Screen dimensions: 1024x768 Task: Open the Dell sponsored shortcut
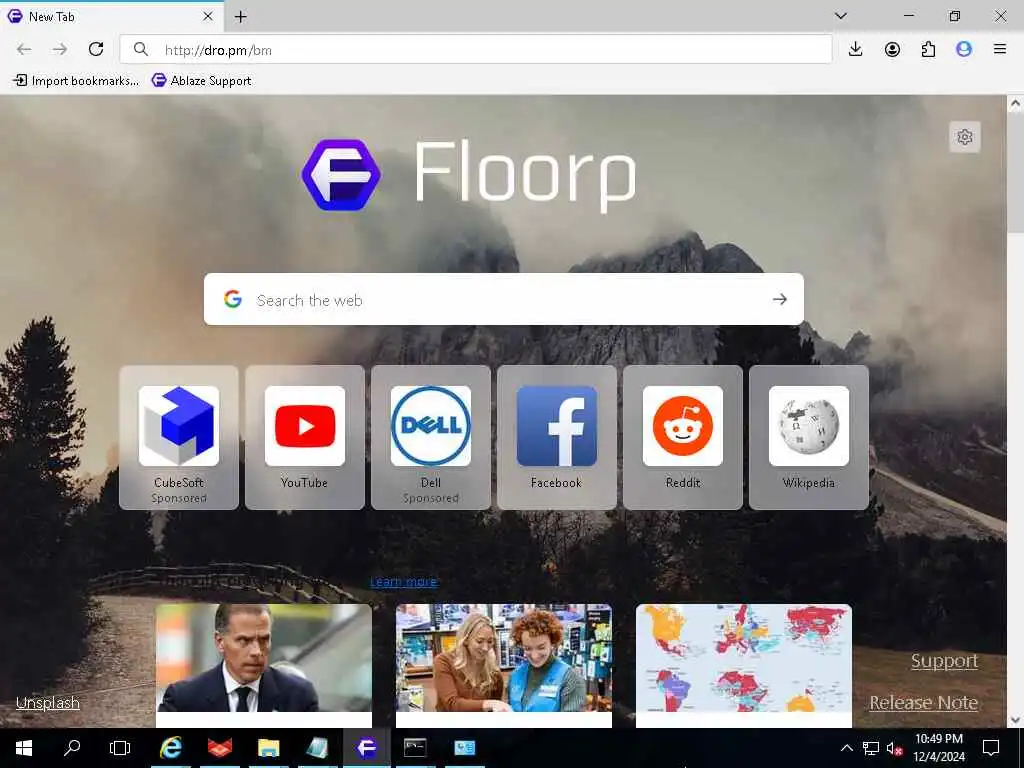coord(431,437)
